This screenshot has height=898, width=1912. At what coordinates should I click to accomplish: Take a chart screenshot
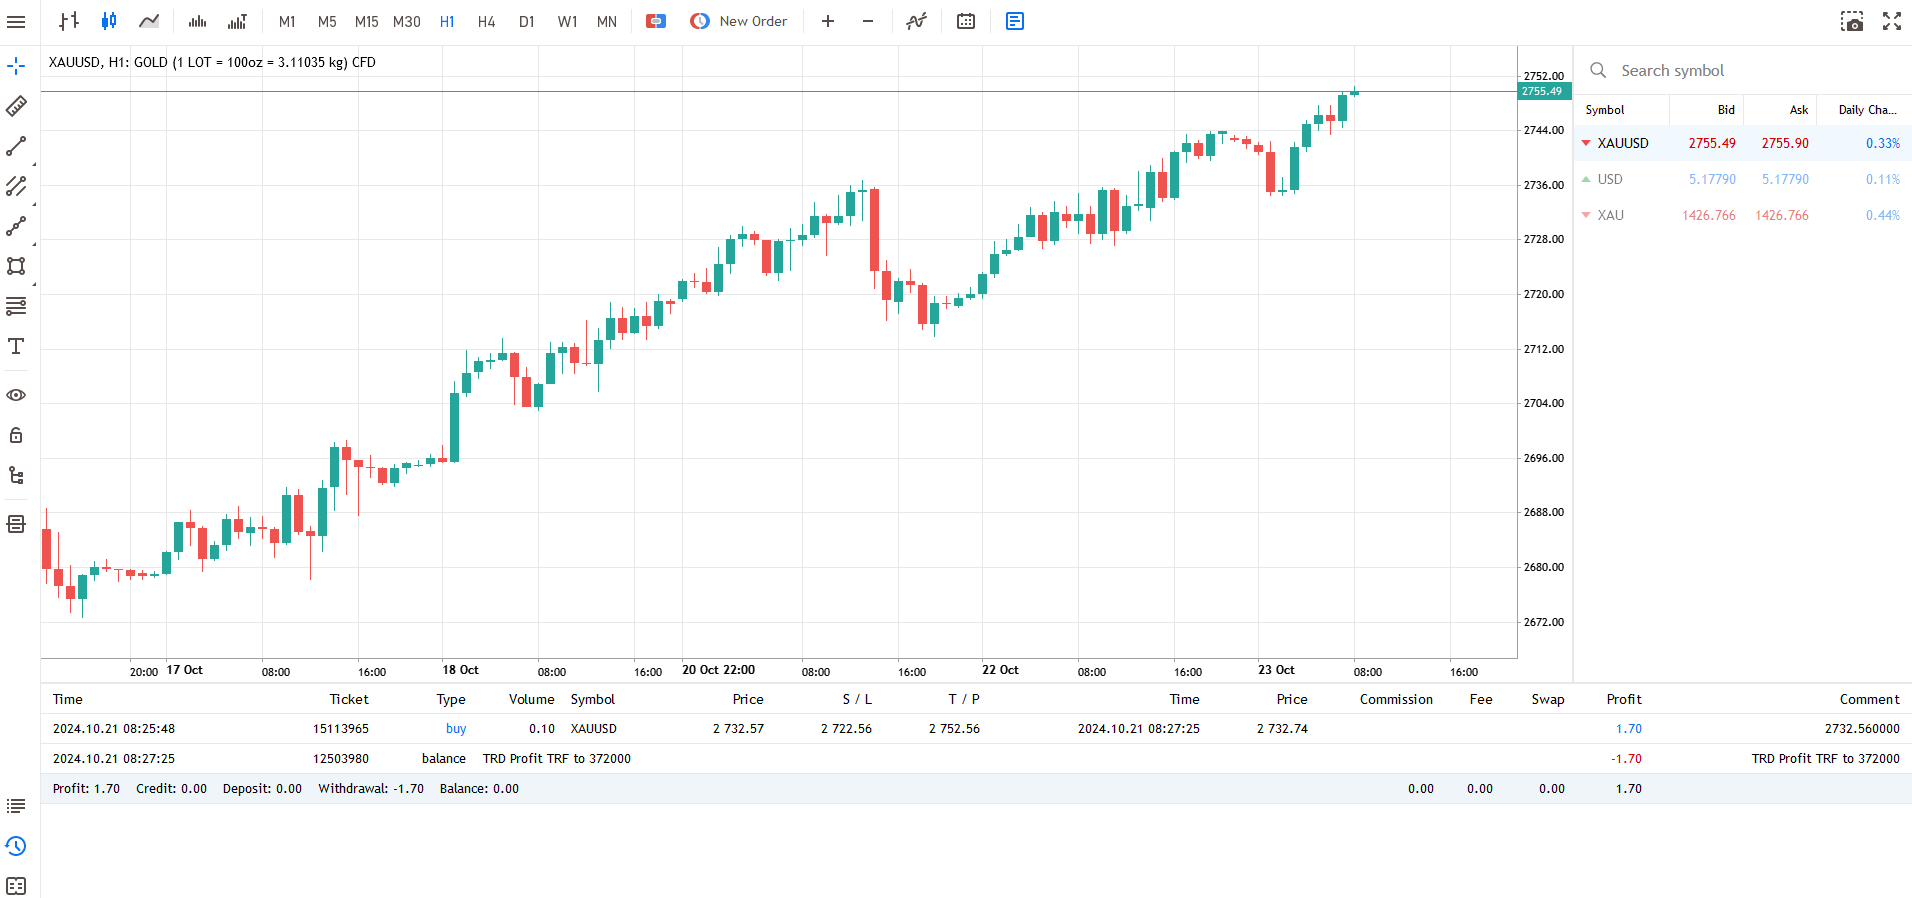pos(1852,21)
